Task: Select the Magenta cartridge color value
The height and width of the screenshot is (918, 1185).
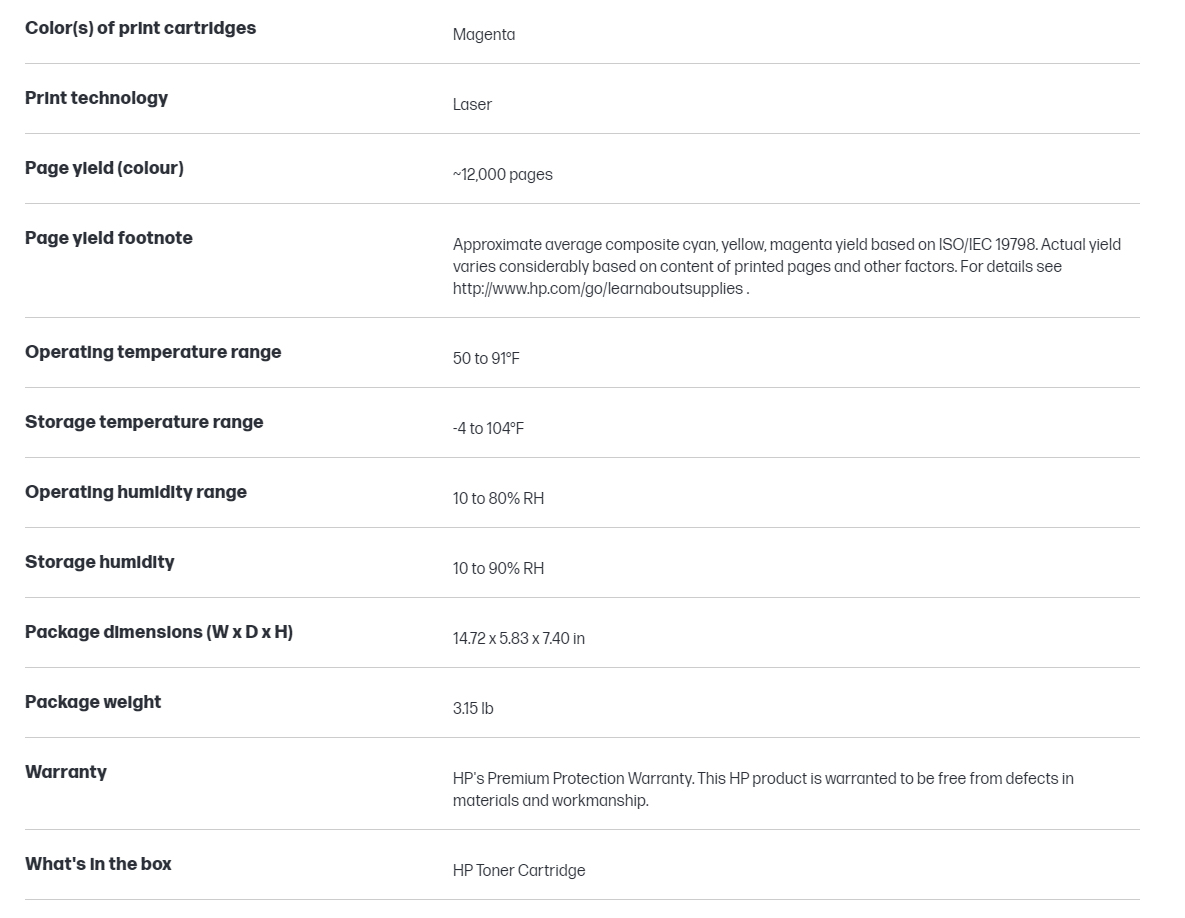Action: 484,35
